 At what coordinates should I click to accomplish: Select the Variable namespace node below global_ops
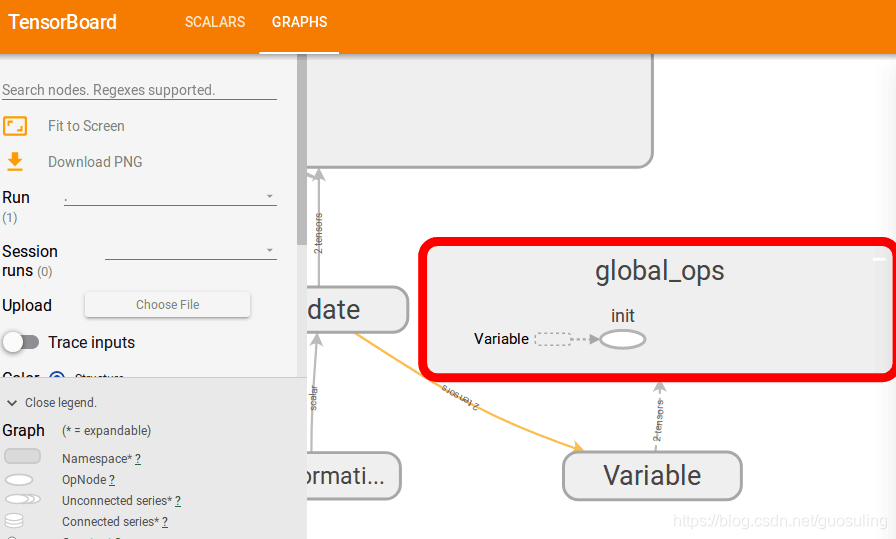[652, 476]
